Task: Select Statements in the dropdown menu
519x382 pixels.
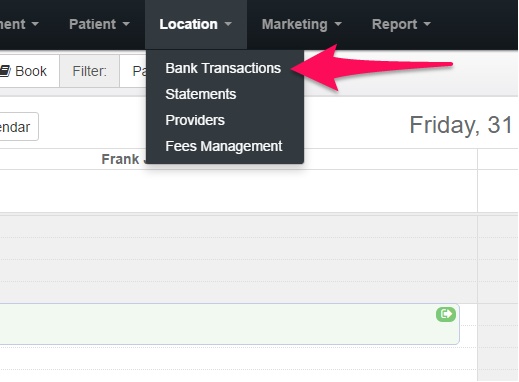Action: point(201,94)
